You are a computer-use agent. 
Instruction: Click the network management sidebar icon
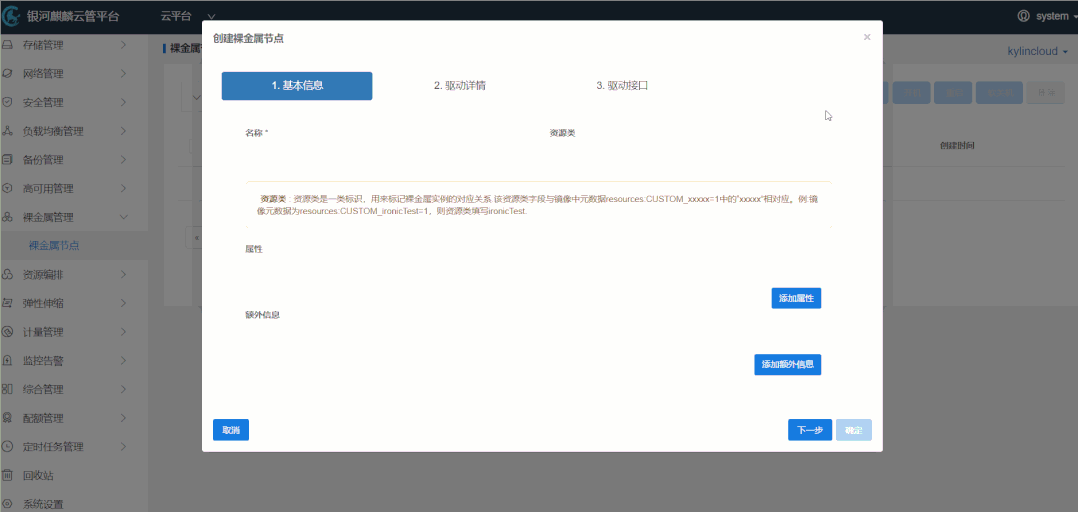(7, 74)
